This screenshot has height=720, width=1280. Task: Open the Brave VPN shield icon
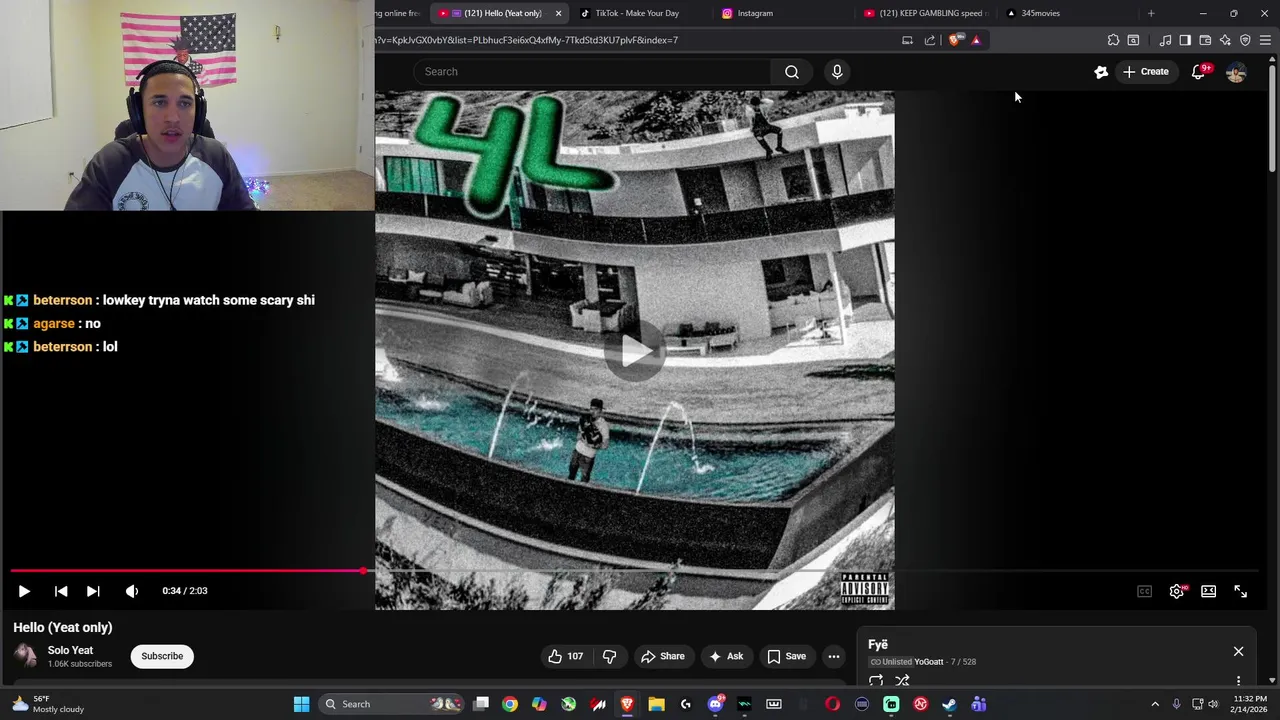click(1245, 40)
